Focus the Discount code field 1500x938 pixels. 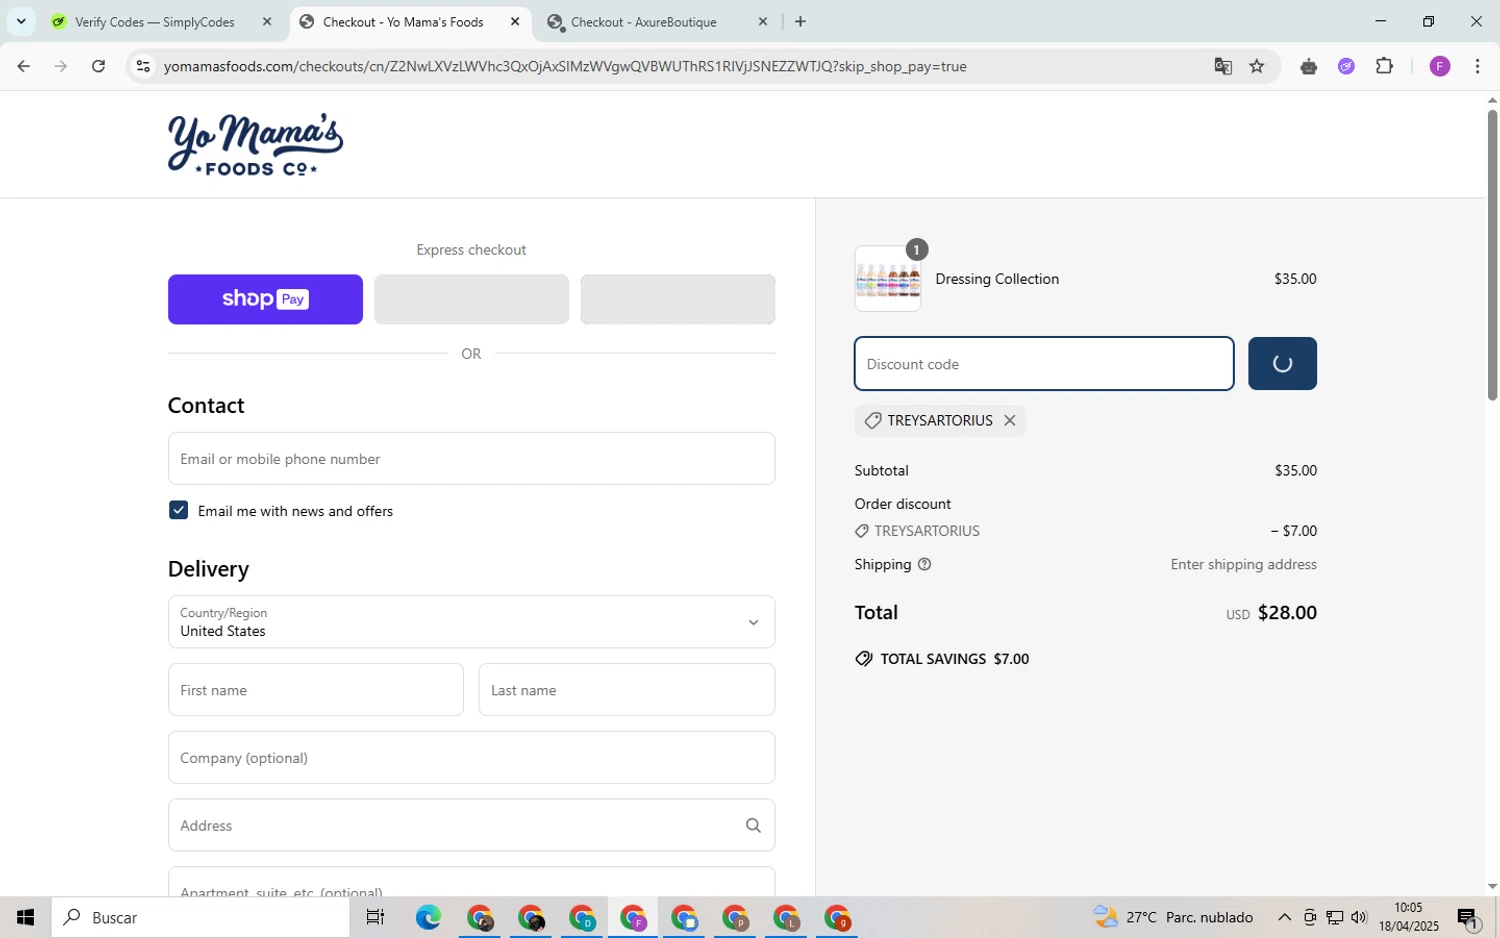click(1044, 364)
